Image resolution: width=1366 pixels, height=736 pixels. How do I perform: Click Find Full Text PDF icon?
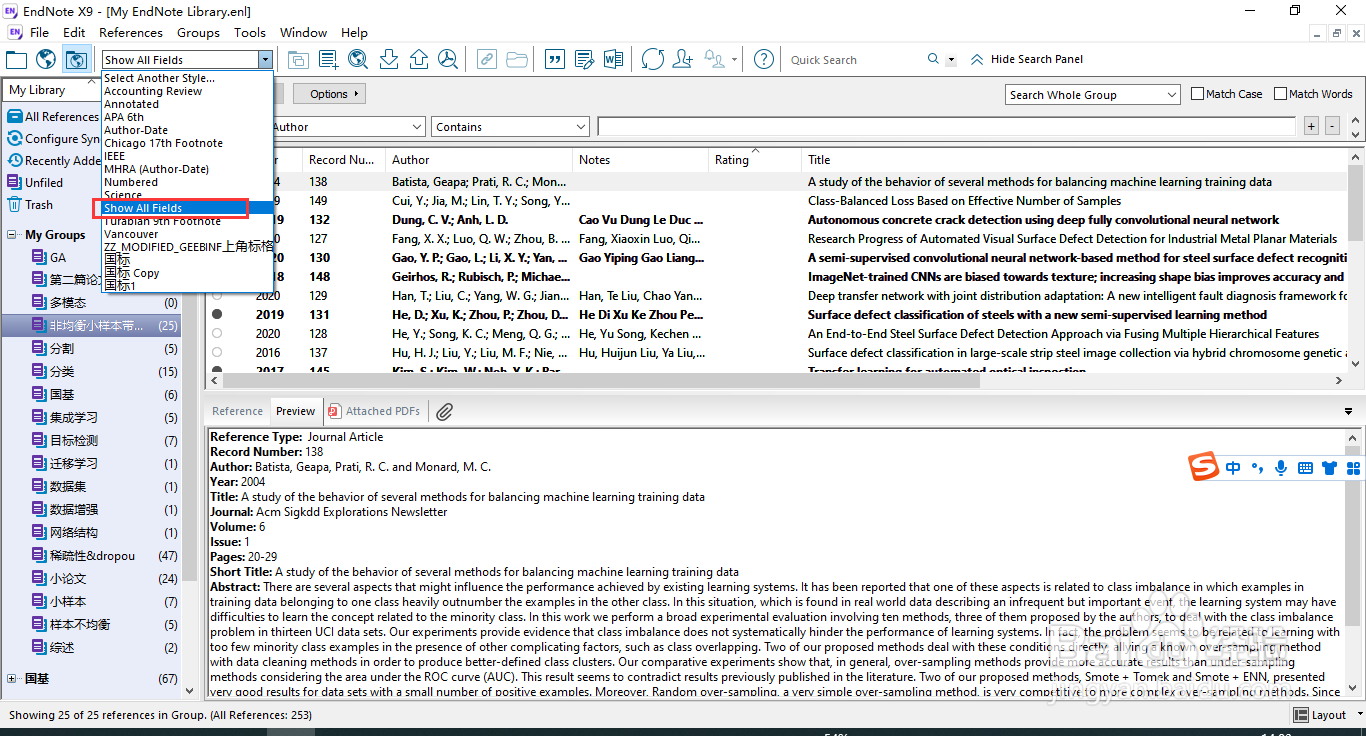point(448,59)
